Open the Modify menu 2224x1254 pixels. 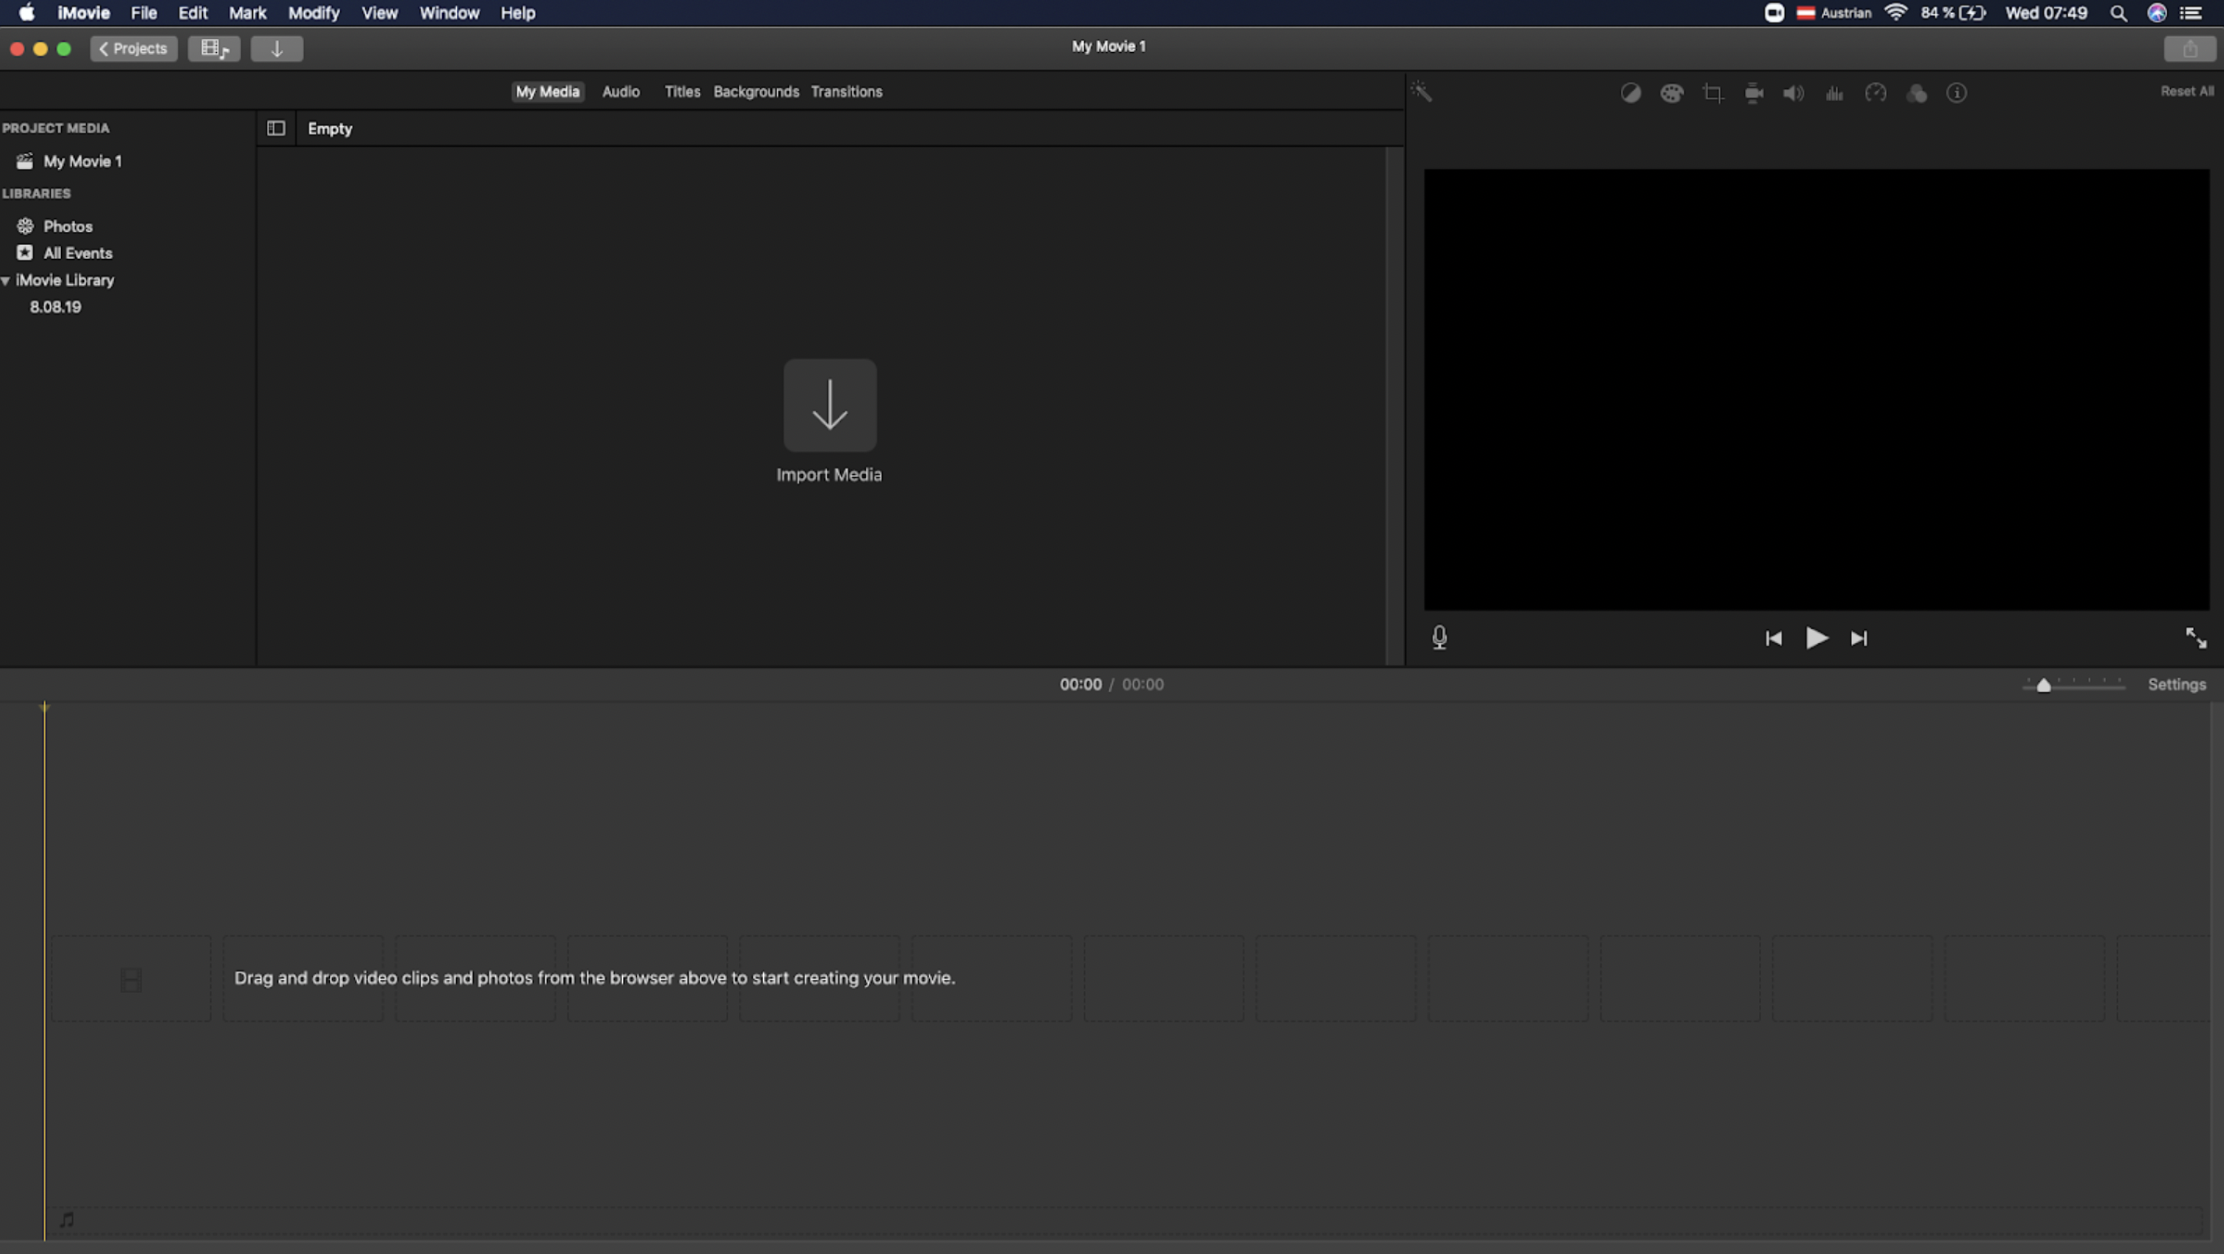click(x=313, y=13)
